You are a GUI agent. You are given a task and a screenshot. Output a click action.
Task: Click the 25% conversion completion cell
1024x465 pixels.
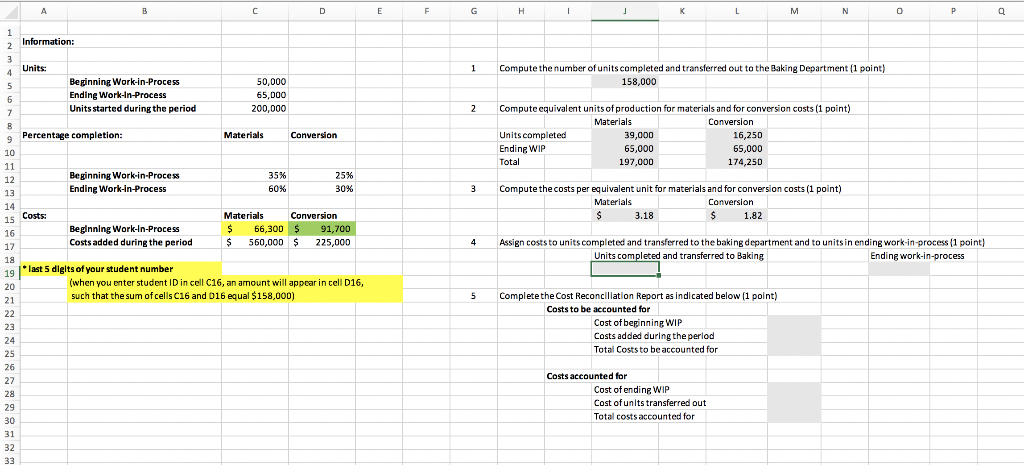click(x=321, y=175)
